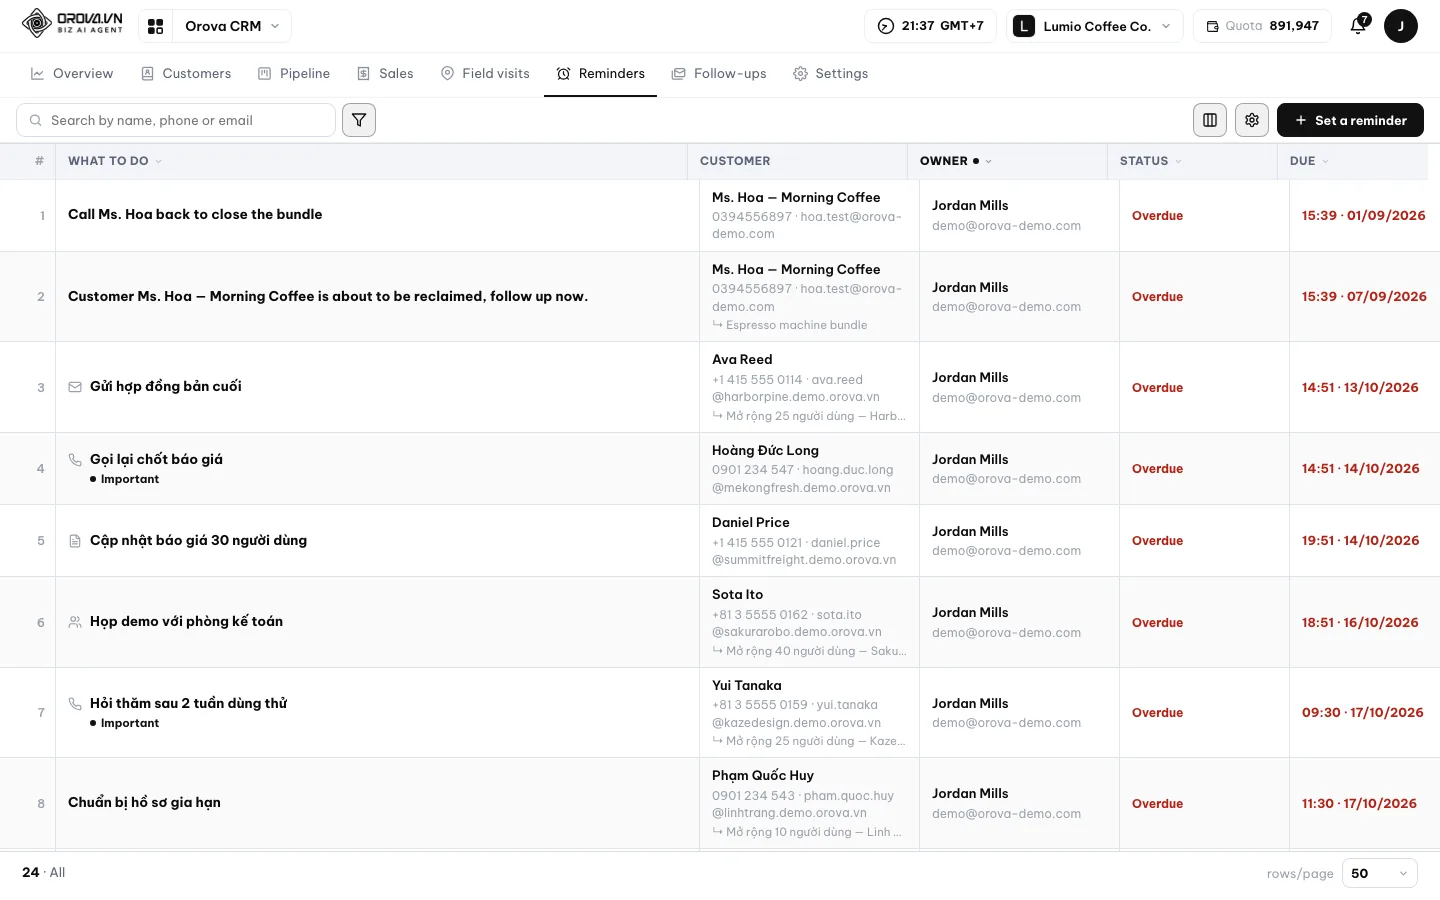Open the Lumio Coffee Co. workspace dropdown
Screen dimensions: 1440x900
click(1095, 26)
